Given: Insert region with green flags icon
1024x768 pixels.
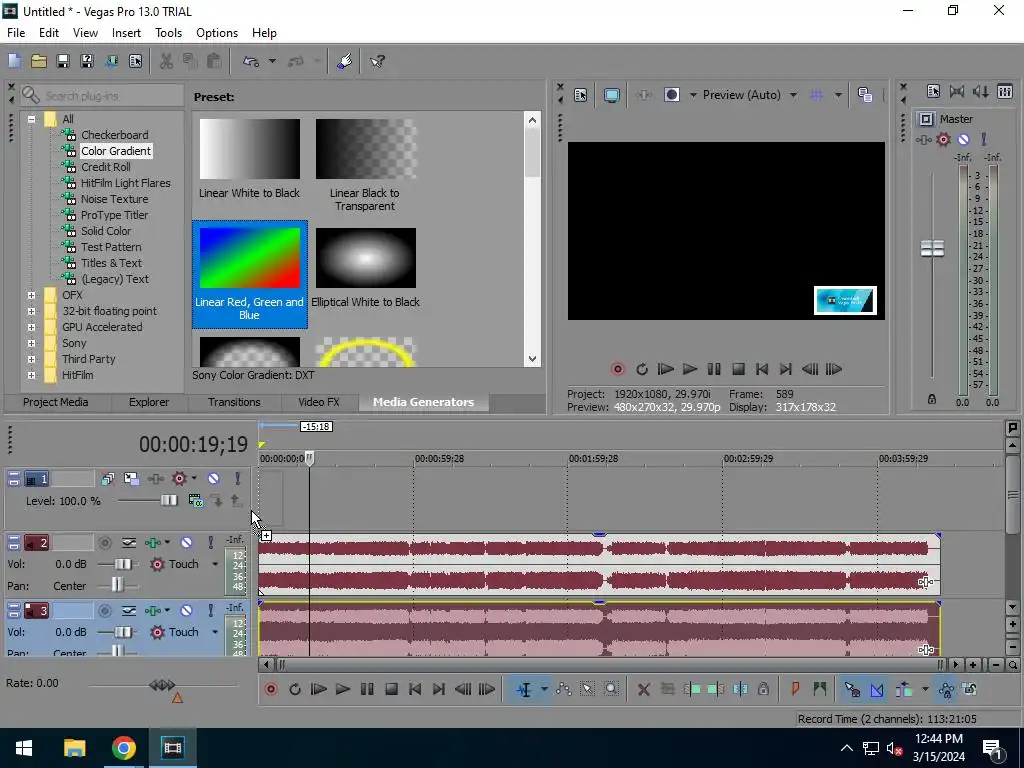Looking at the screenshot, I should point(820,690).
